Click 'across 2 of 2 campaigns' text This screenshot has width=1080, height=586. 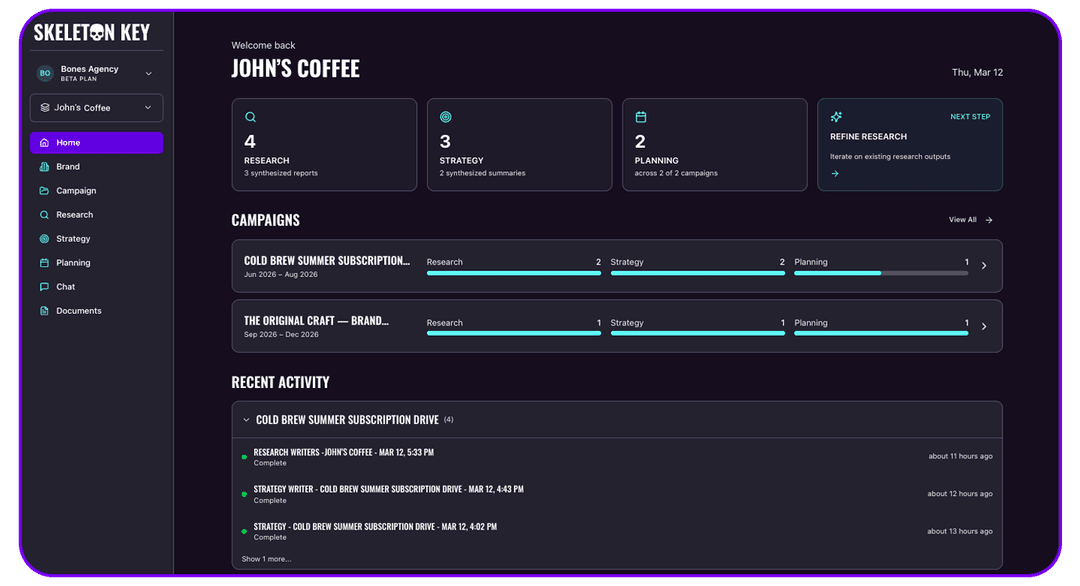pos(676,174)
